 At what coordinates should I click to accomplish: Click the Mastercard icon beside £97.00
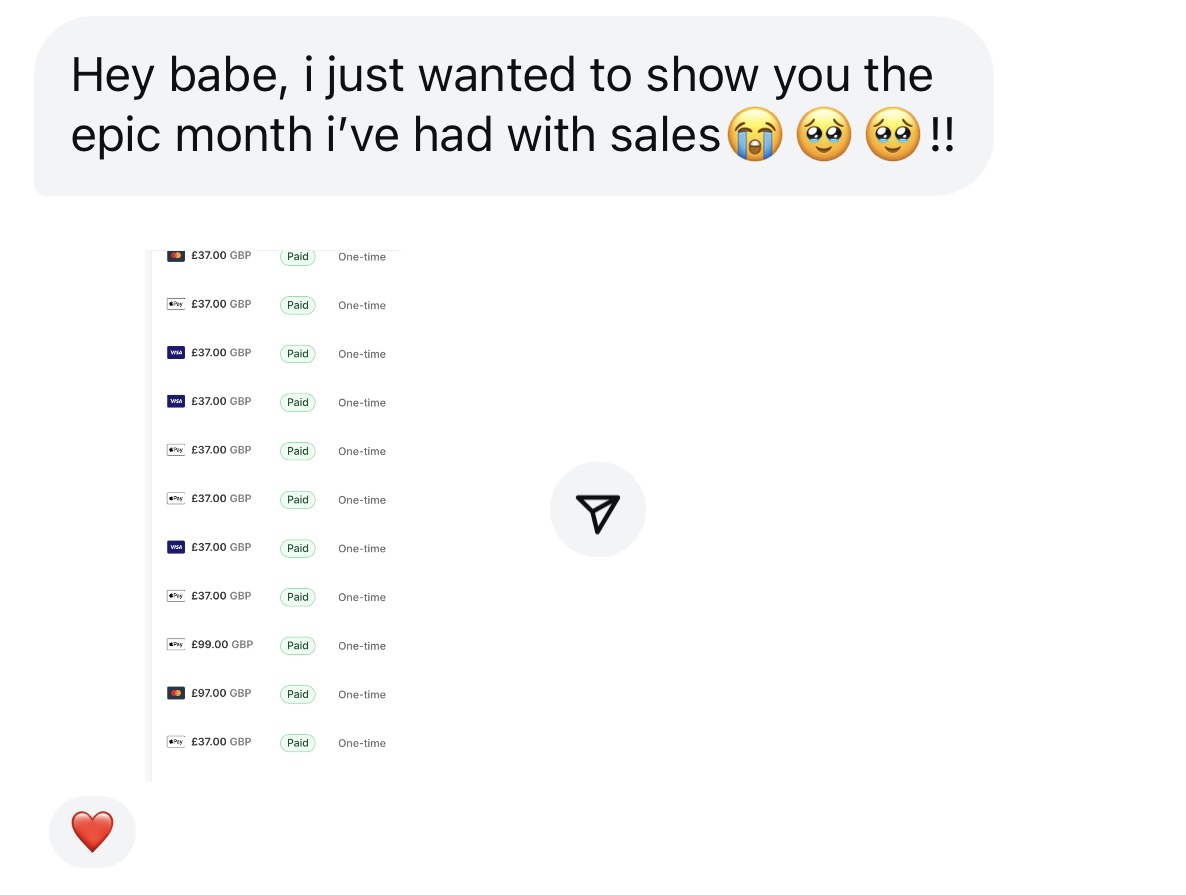175,693
